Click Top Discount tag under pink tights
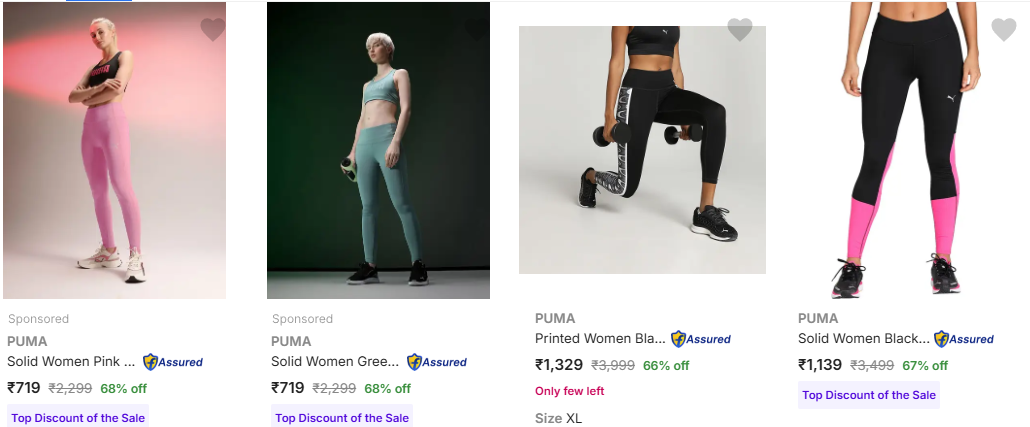 [x=78, y=416]
